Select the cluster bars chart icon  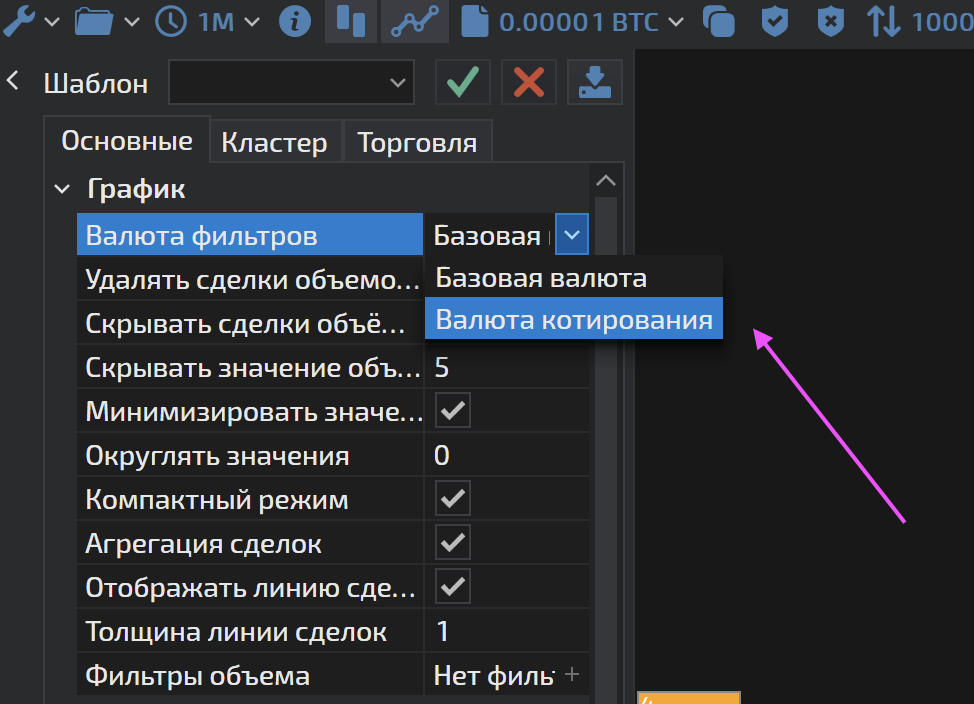coord(350,21)
